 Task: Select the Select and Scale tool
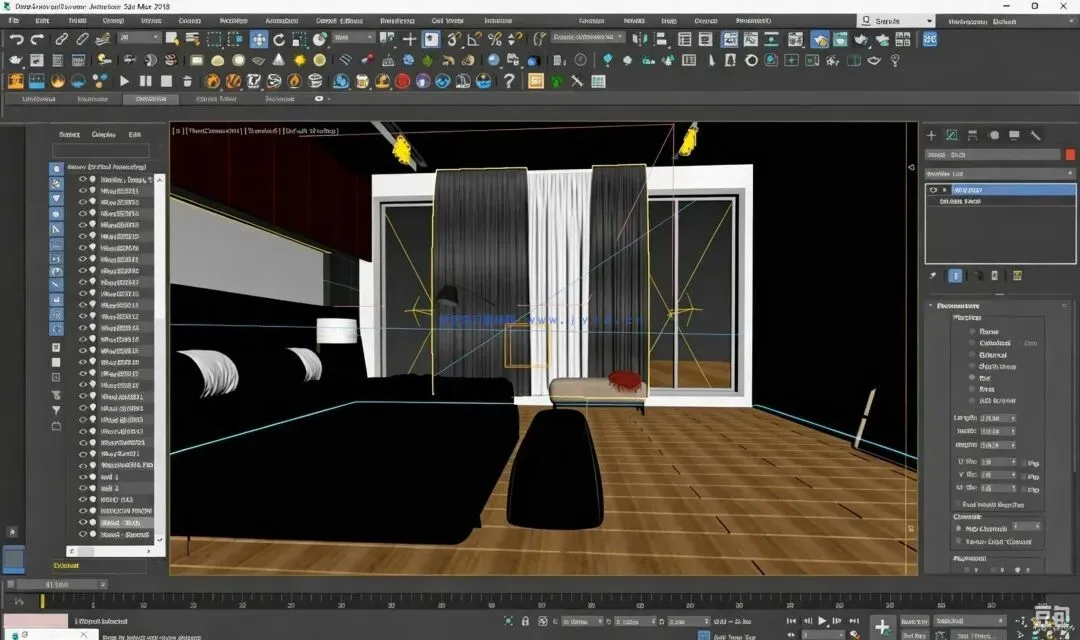coord(299,39)
